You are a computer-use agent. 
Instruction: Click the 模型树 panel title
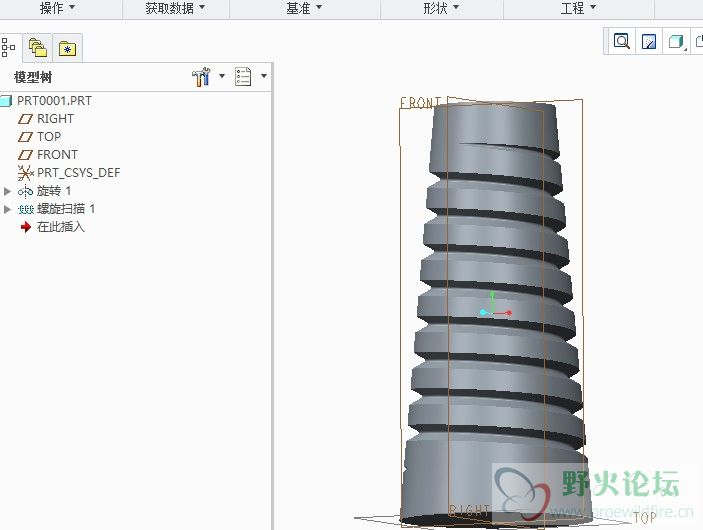coord(33,77)
